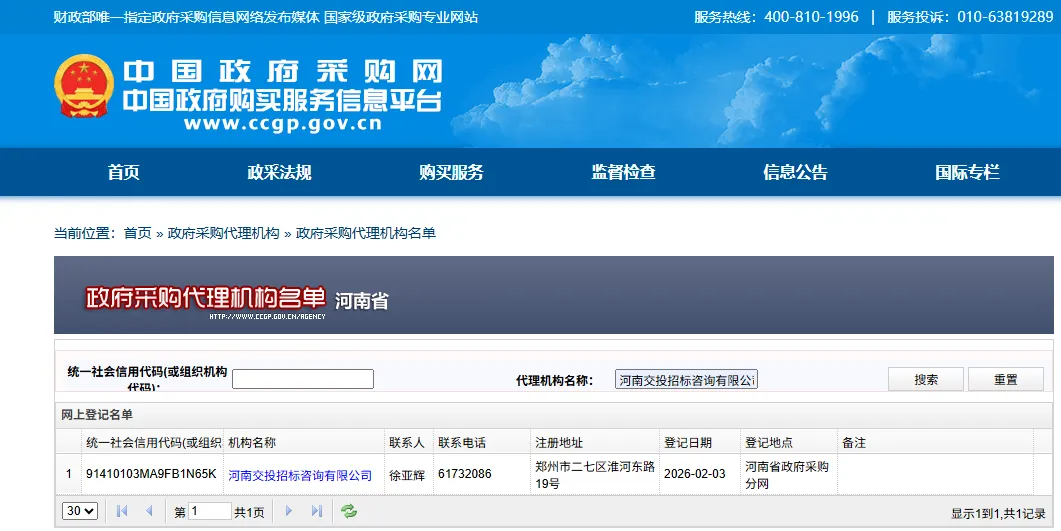
Task: Select address 郑州市二七区淮河东路19号
Action: pos(595,475)
